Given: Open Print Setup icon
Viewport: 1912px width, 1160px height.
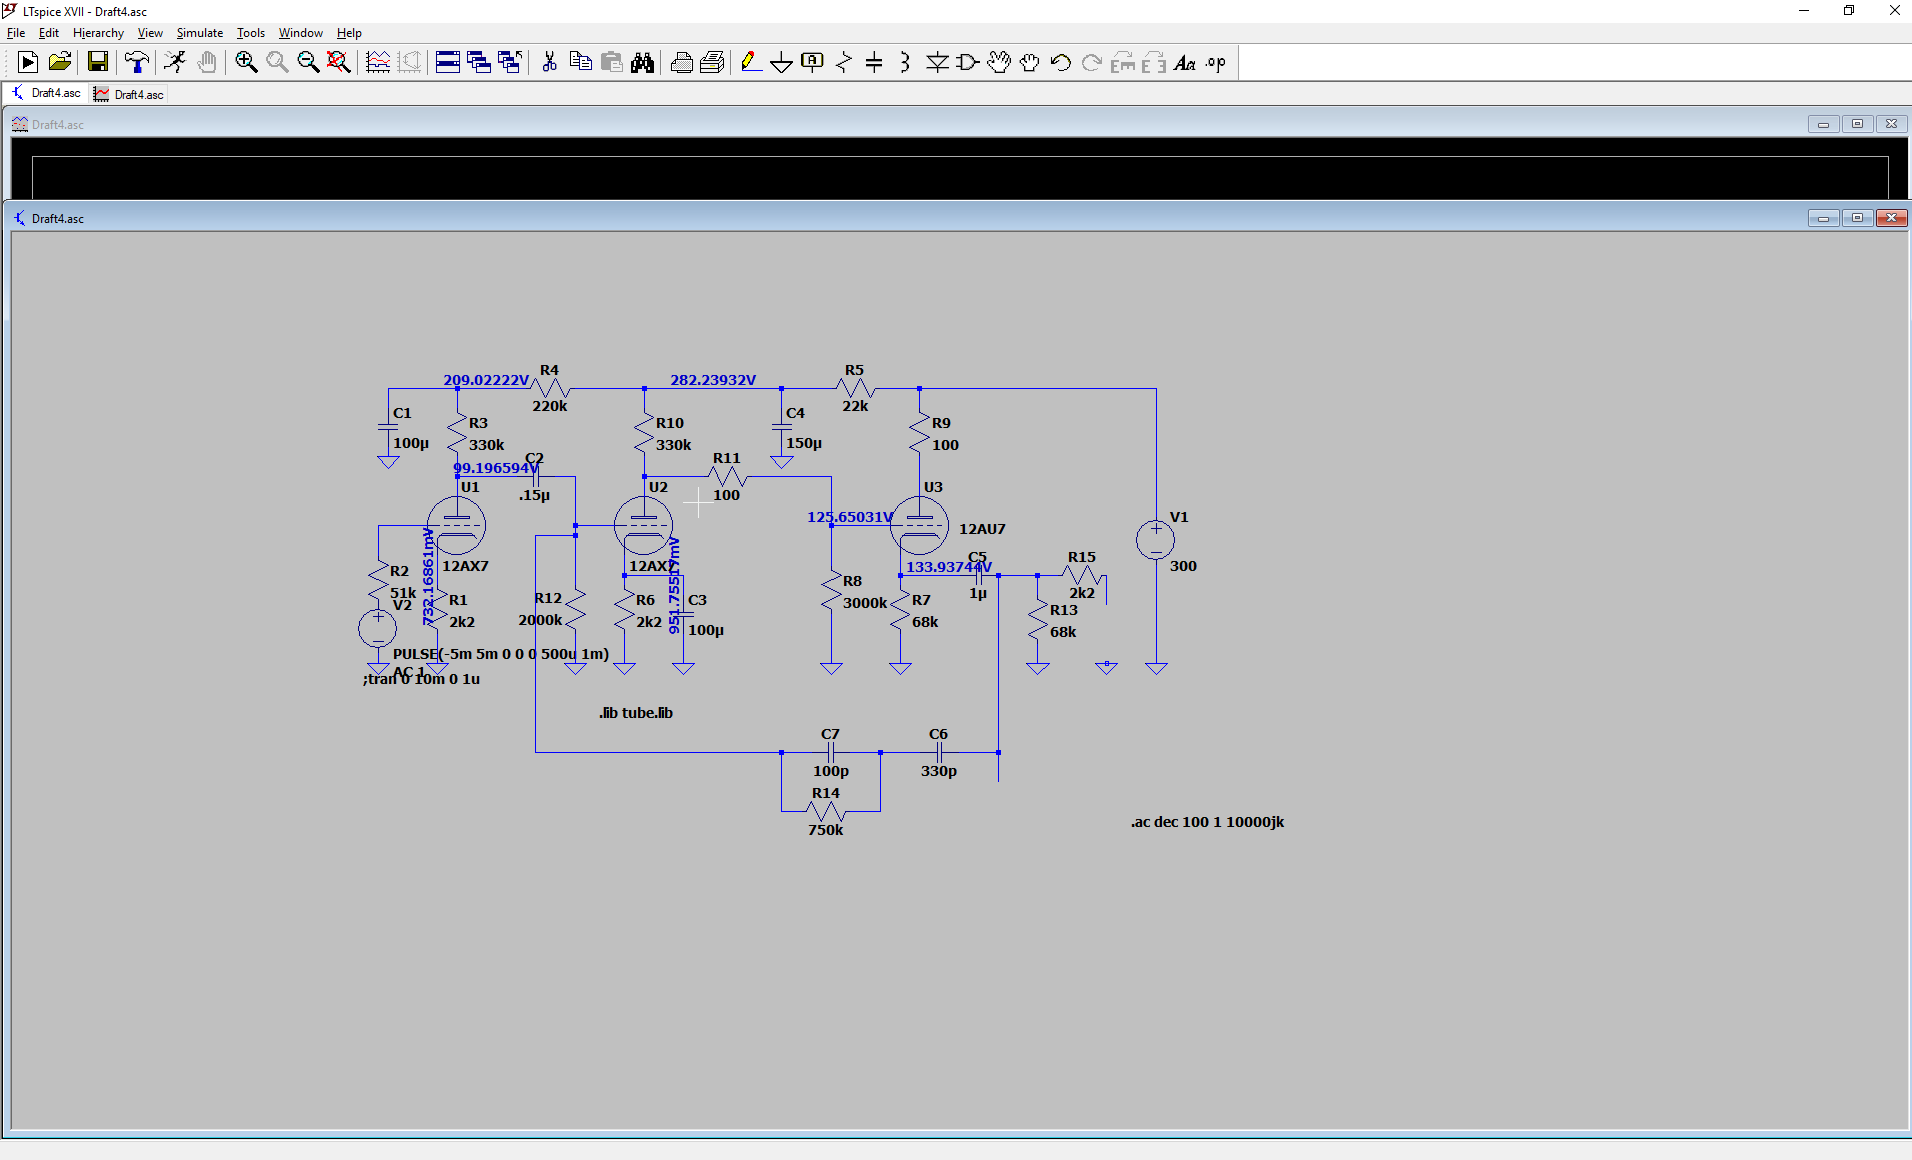Looking at the screenshot, I should point(712,63).
